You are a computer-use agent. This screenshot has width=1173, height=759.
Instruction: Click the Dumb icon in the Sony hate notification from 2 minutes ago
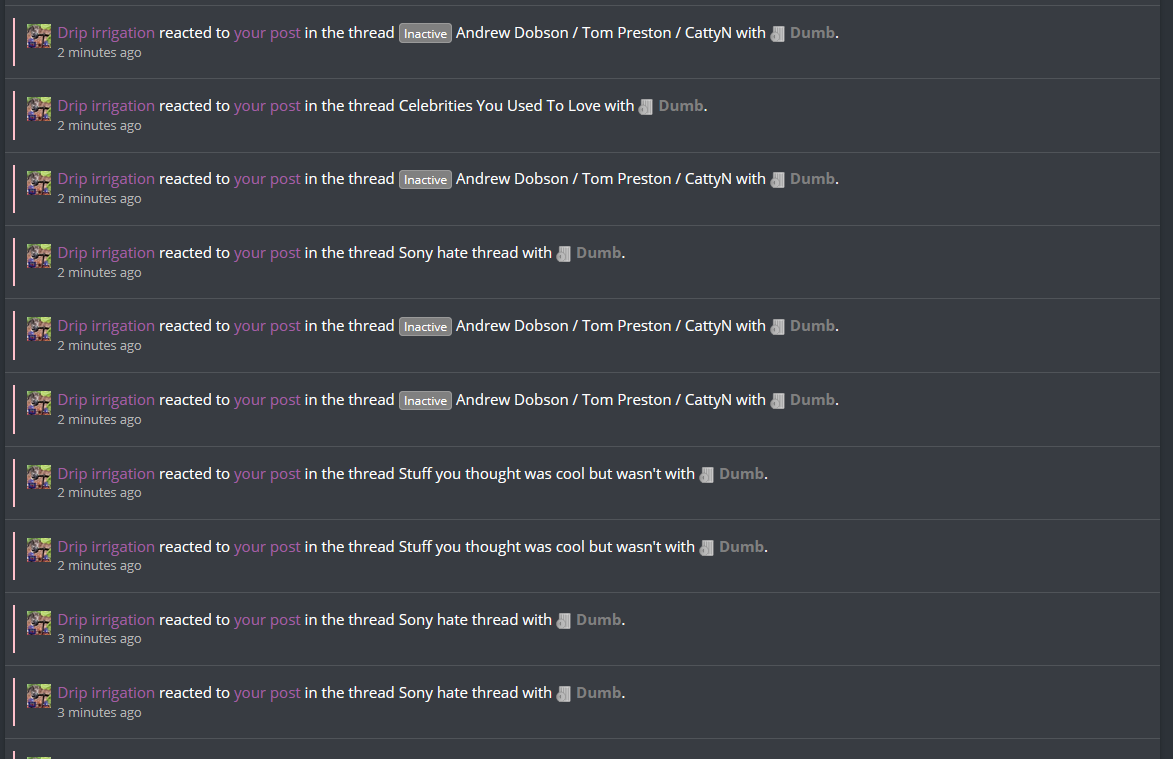tap(563, 254)
